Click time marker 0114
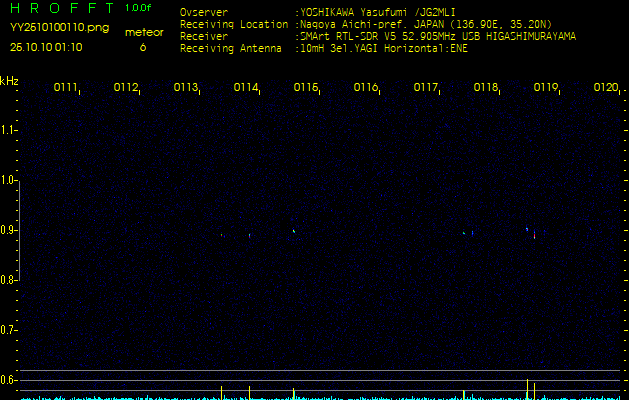This screenshot has height=400, width=629. pyautogui.click(x=246, y=87)
